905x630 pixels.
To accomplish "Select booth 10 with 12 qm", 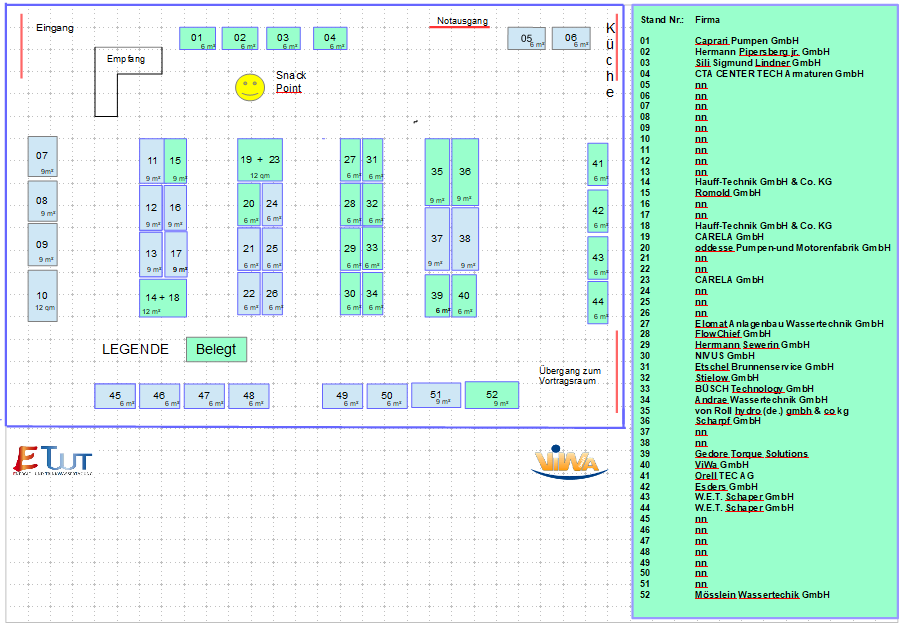I will [42, 296].
